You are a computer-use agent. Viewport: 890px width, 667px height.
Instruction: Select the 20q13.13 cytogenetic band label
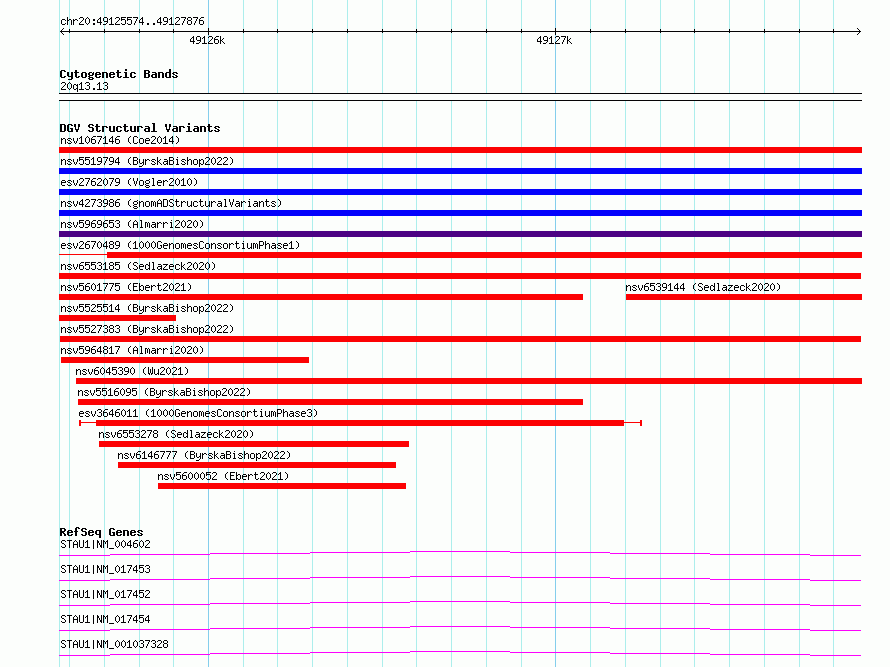(84, 86)
